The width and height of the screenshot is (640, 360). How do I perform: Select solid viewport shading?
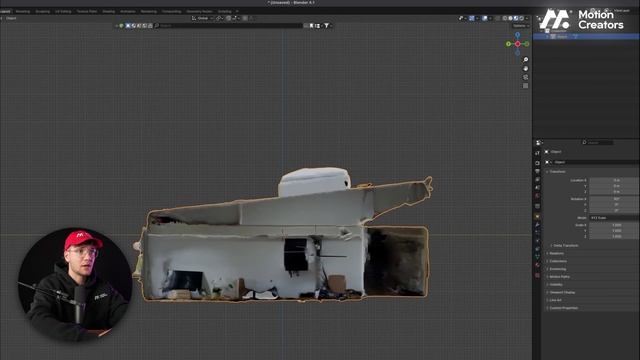[x=510, y=18]
